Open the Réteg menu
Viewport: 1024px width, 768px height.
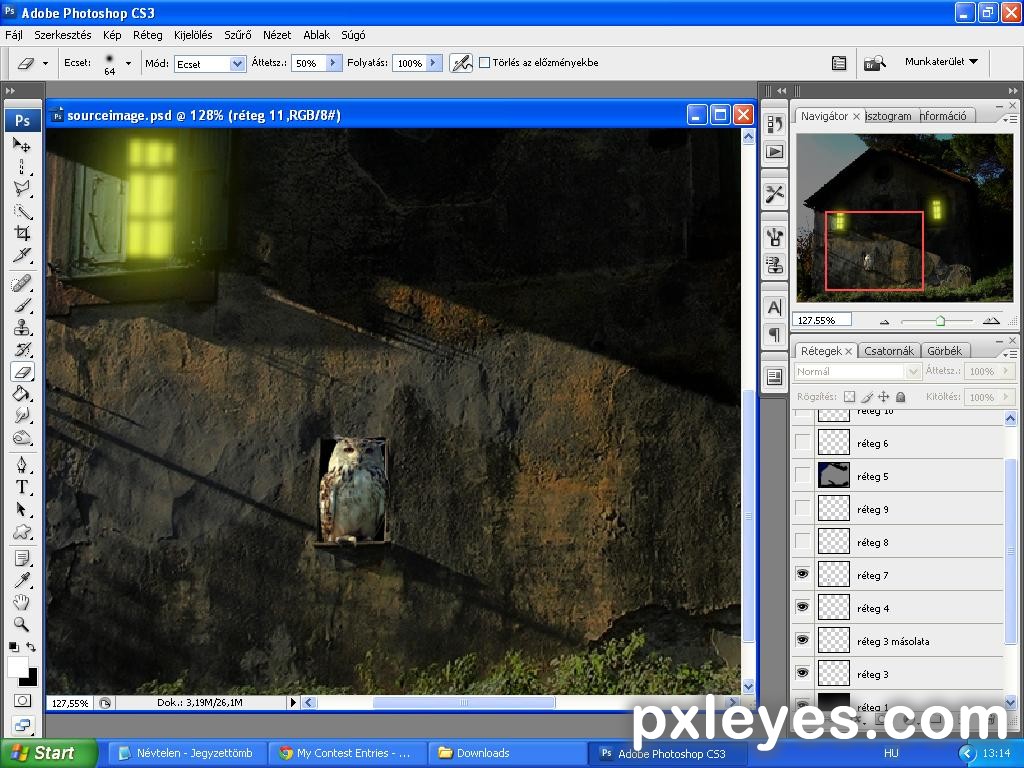point(148,35)
